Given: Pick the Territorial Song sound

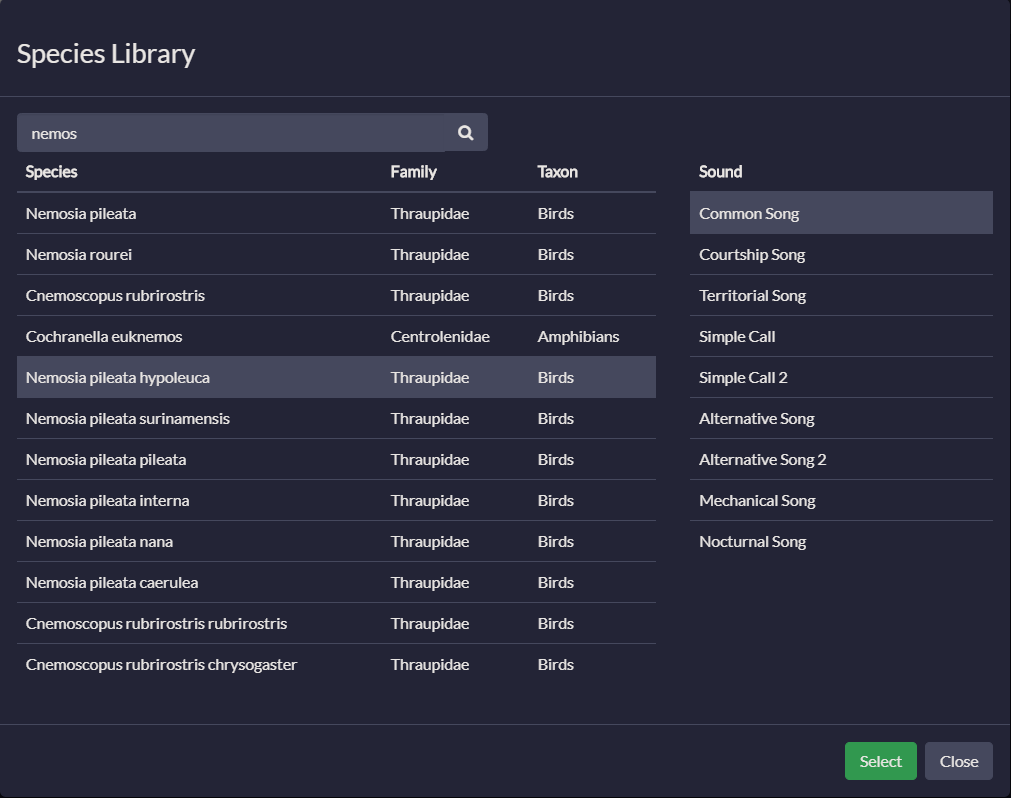Looking at the screenshot, I should pos(841,295).
